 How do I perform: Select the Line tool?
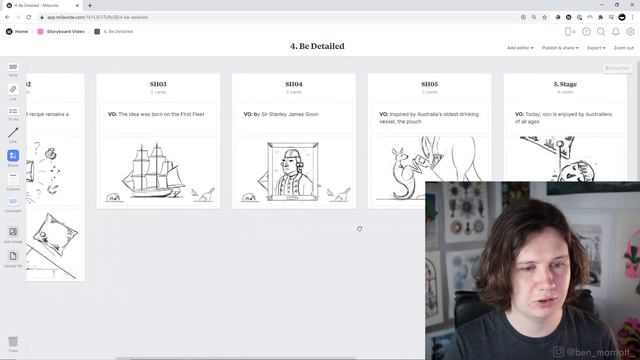click(13, 135)
